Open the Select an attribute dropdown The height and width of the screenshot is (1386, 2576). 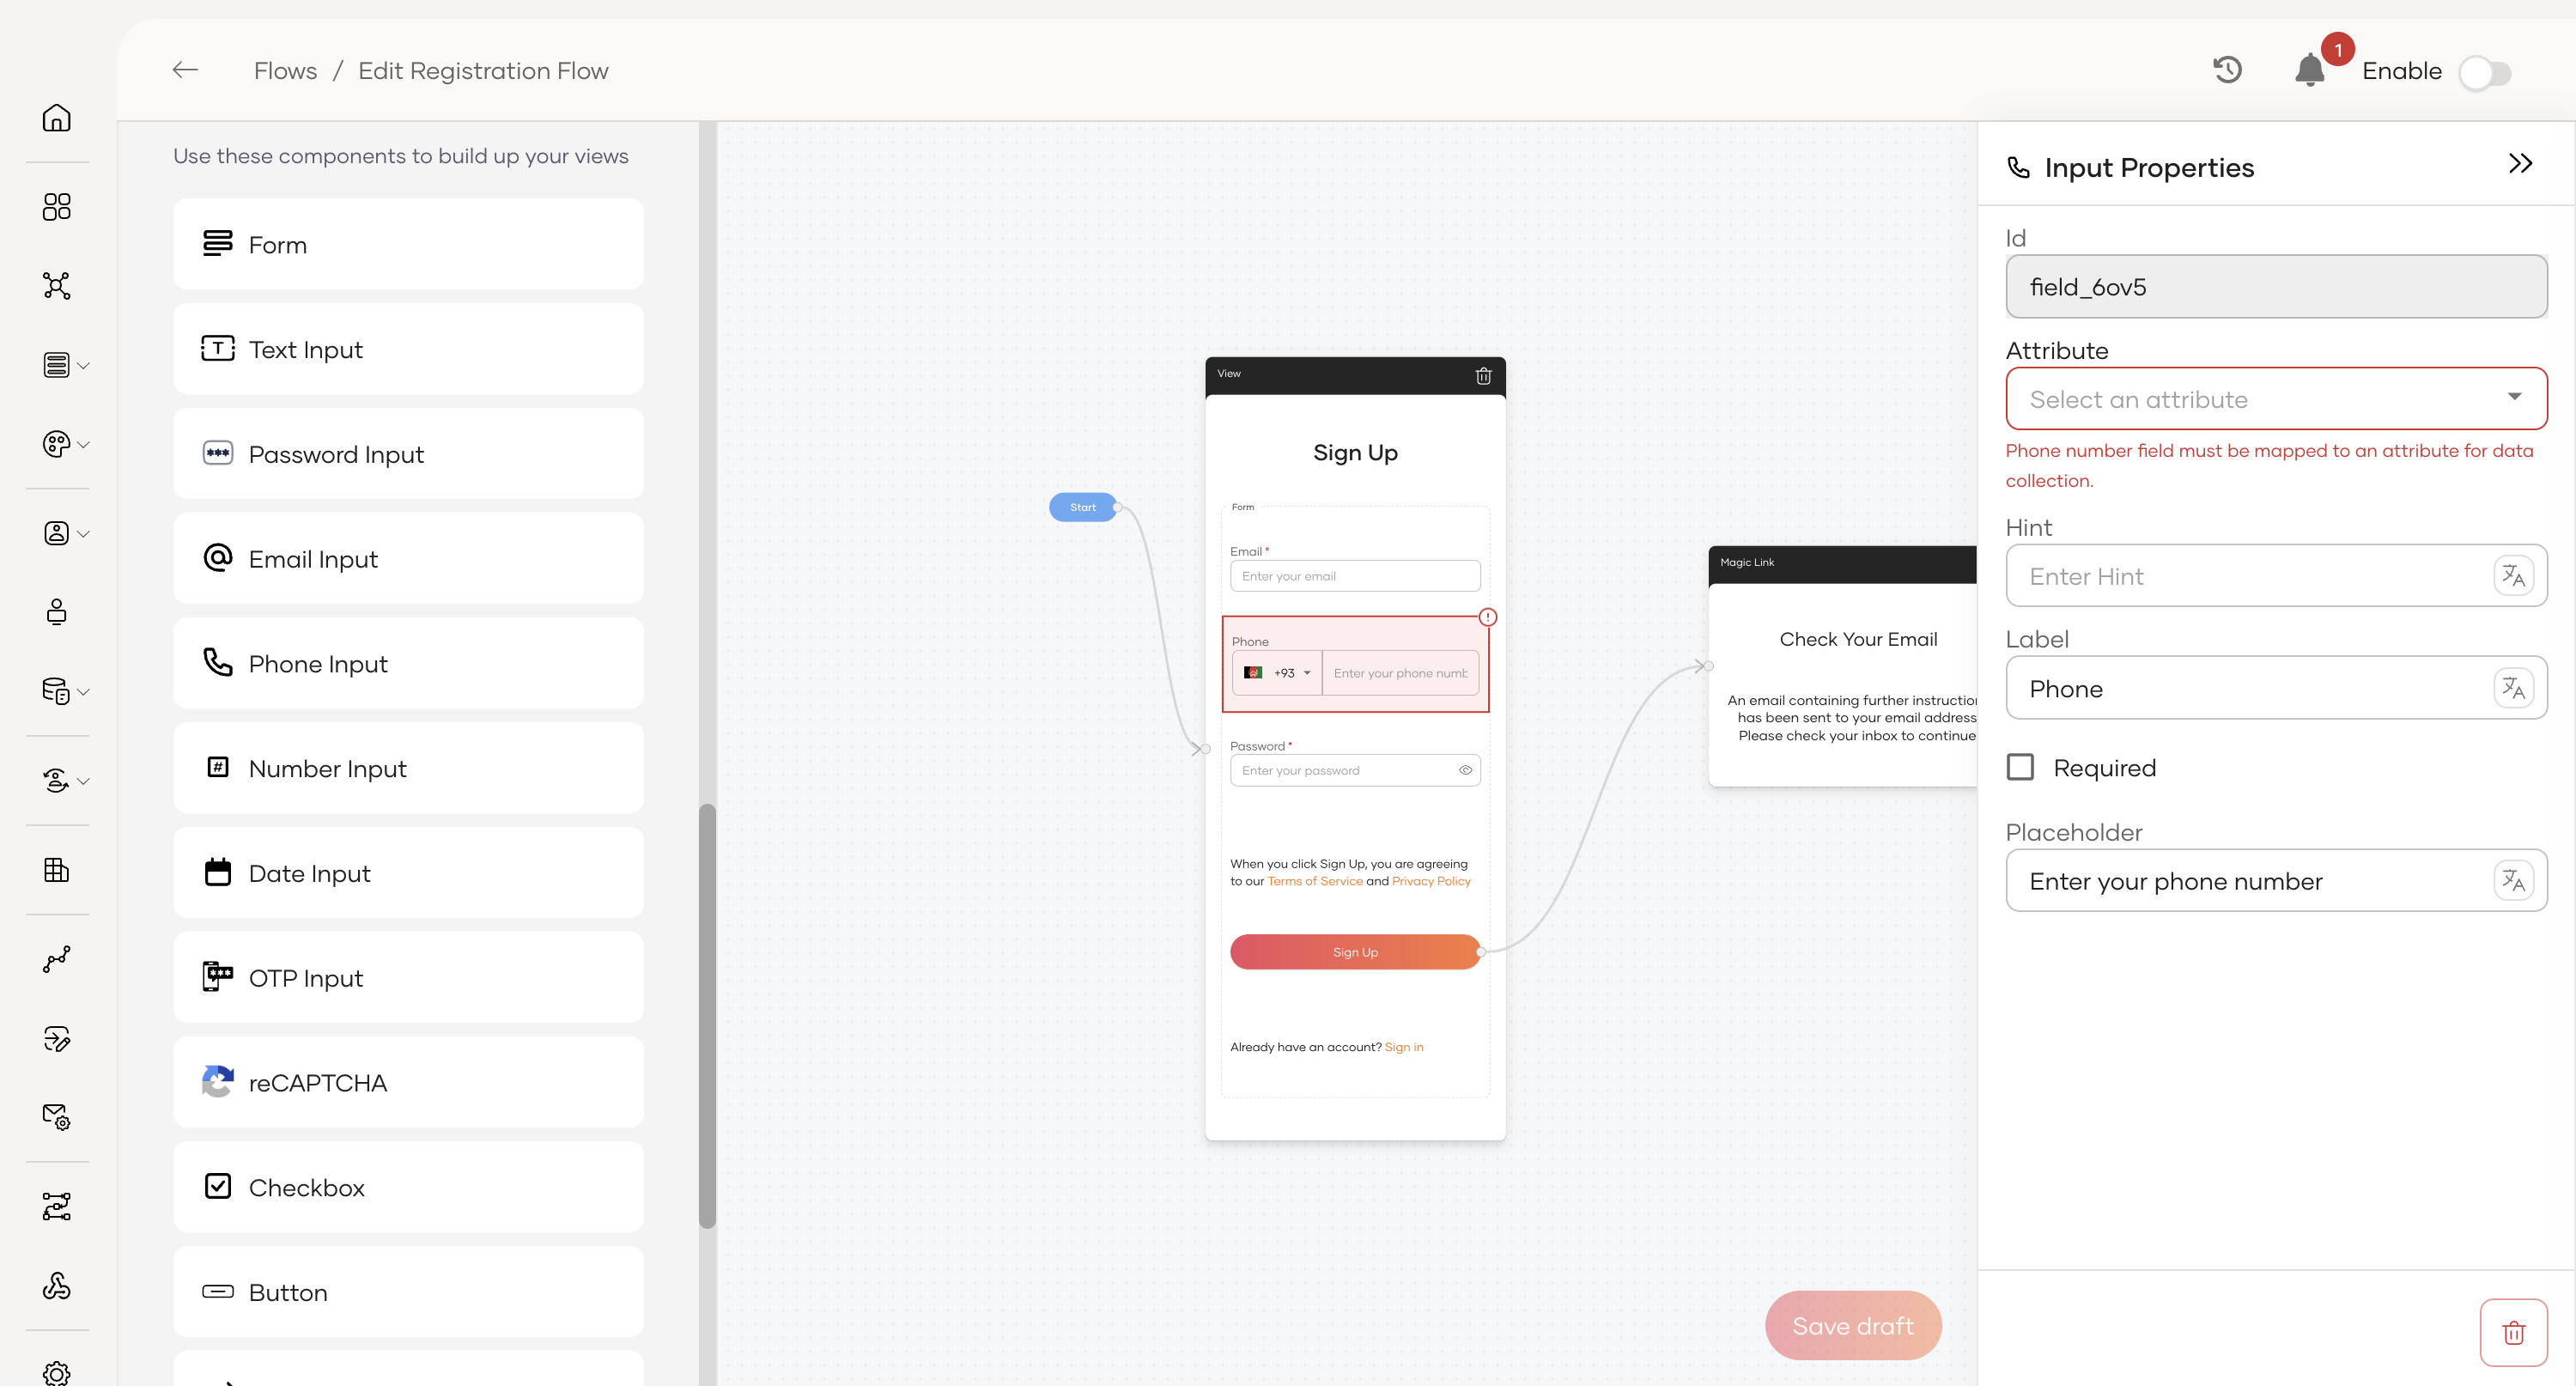tap(2275, 398)
